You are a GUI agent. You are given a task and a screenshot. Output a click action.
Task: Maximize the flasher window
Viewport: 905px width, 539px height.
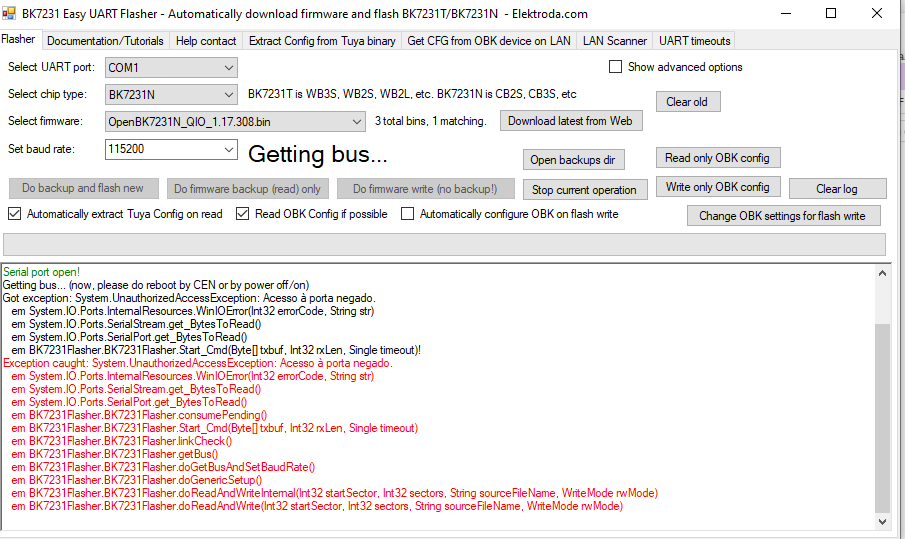(x=831, y=13)
